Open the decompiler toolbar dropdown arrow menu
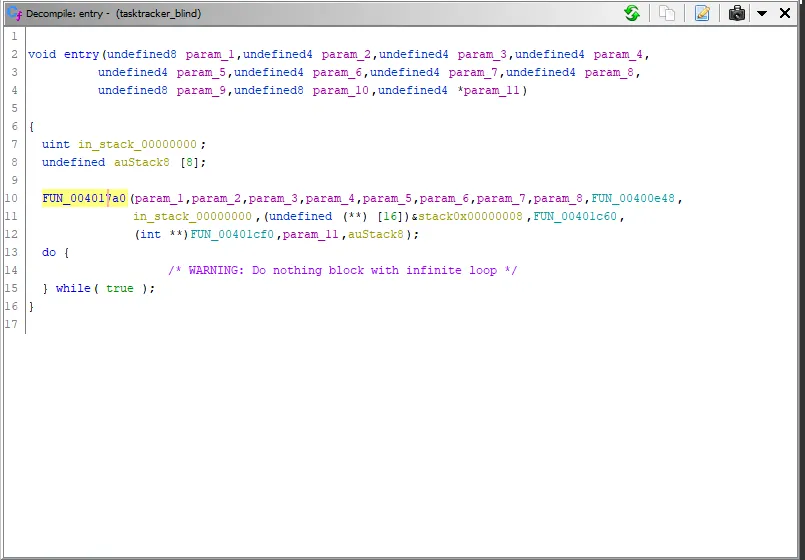This screenshot has height=560, width=805. click(761, 13)
